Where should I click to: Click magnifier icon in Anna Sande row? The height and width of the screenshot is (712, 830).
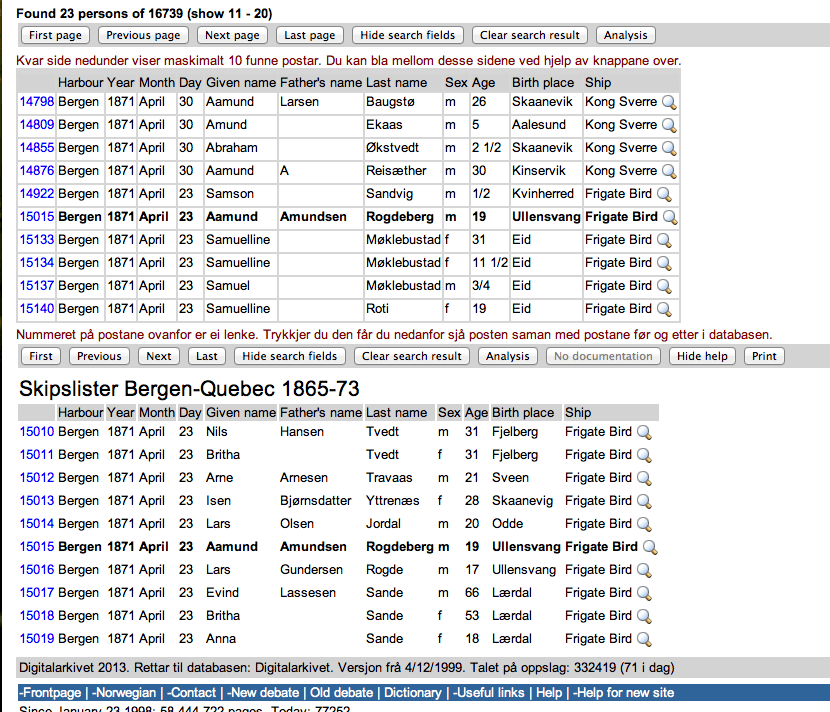coord(645,639)
